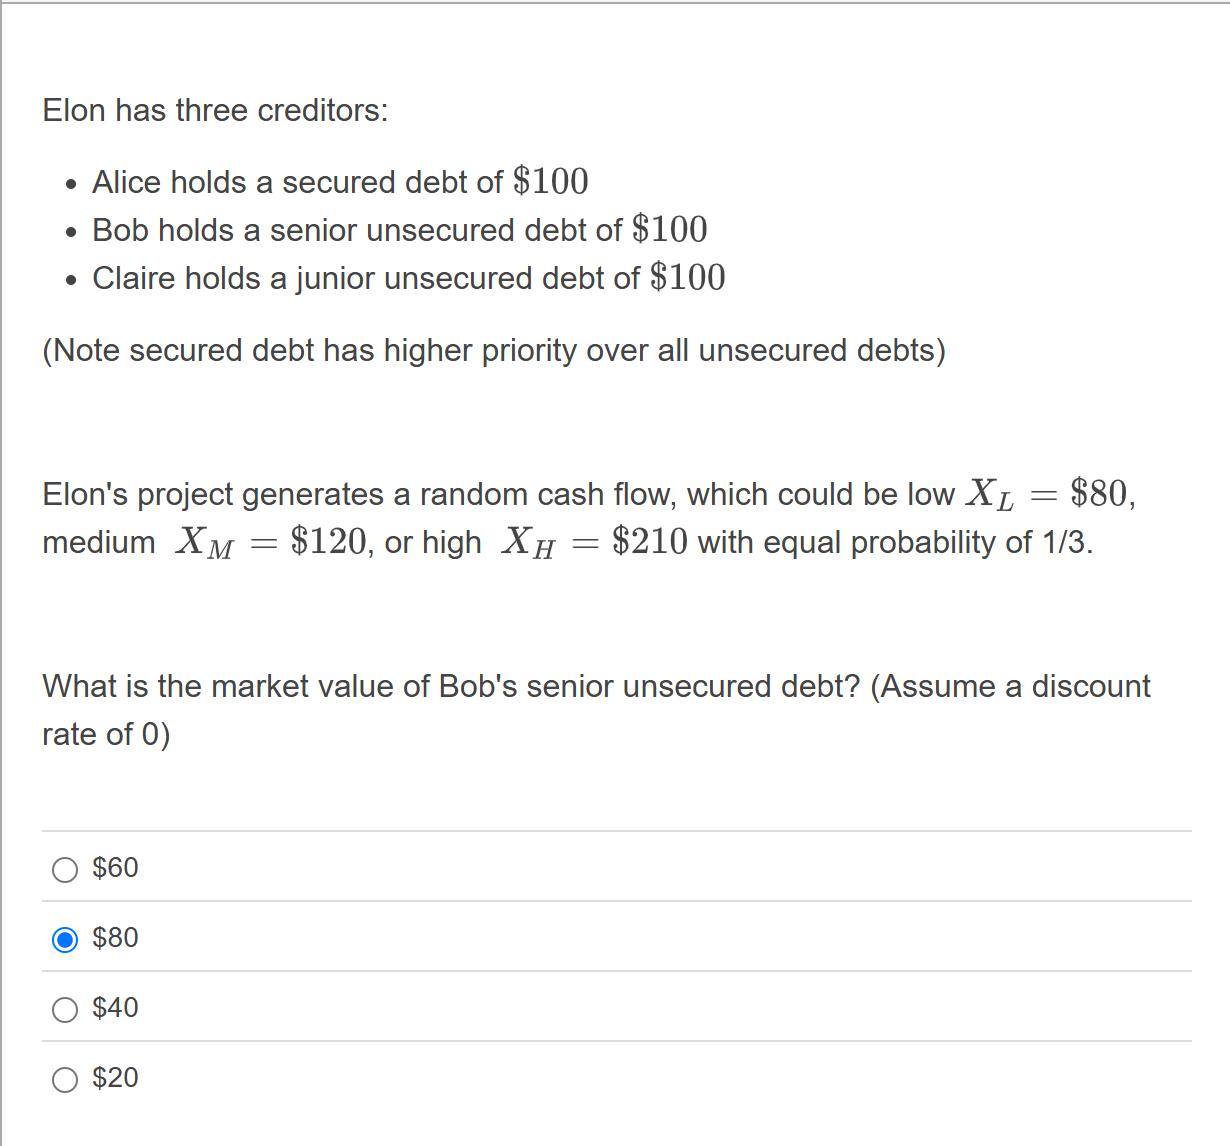The height and width of the screenshot is (1146, 1230).
Task: Click the $80 option label text
Action: (x=115, y=938)
